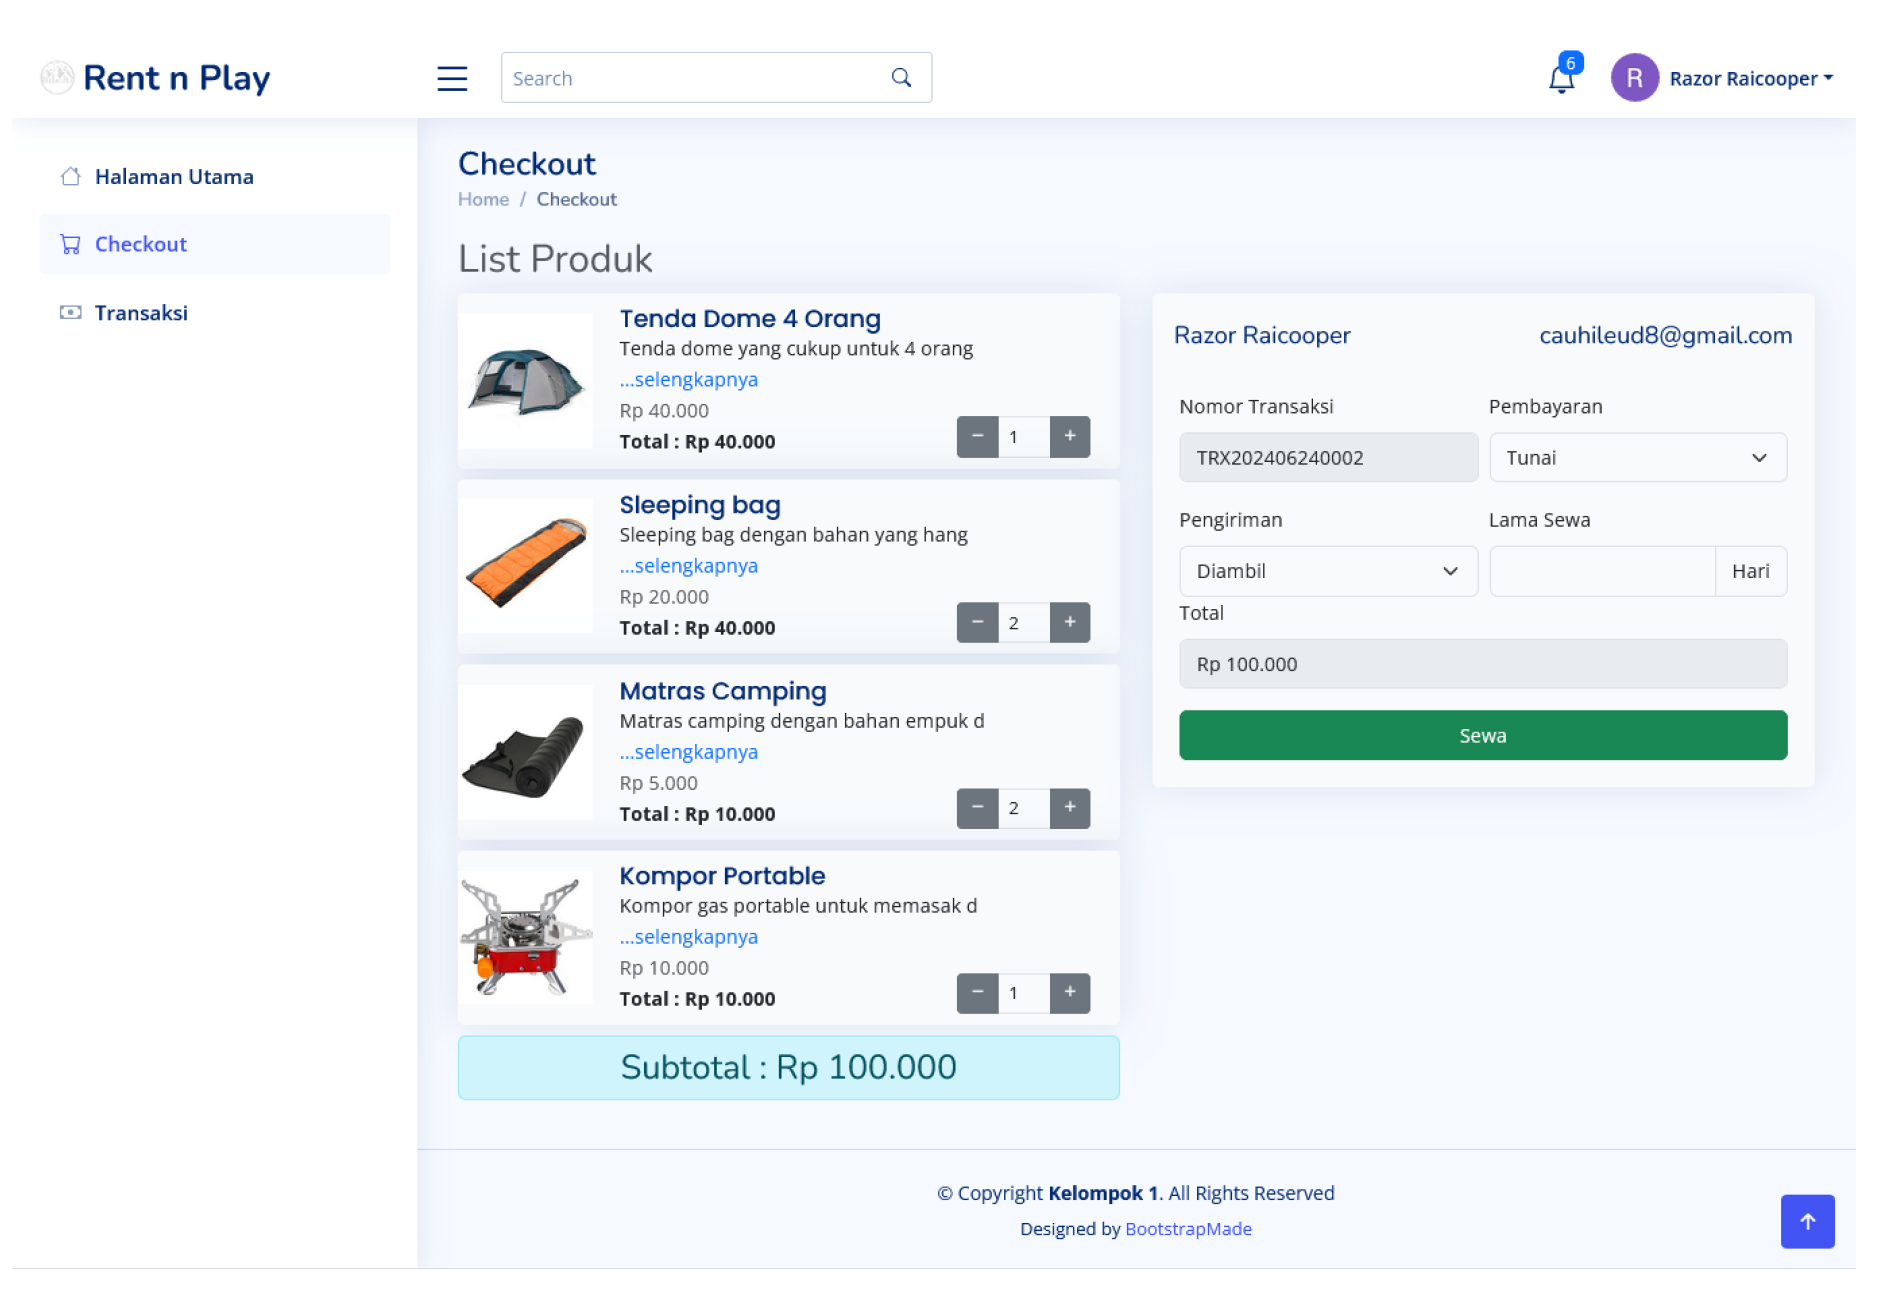The image size is (1882, 1296).
Task: Click the scroll-to-top arrow button
Action: click(1806, 1220)
